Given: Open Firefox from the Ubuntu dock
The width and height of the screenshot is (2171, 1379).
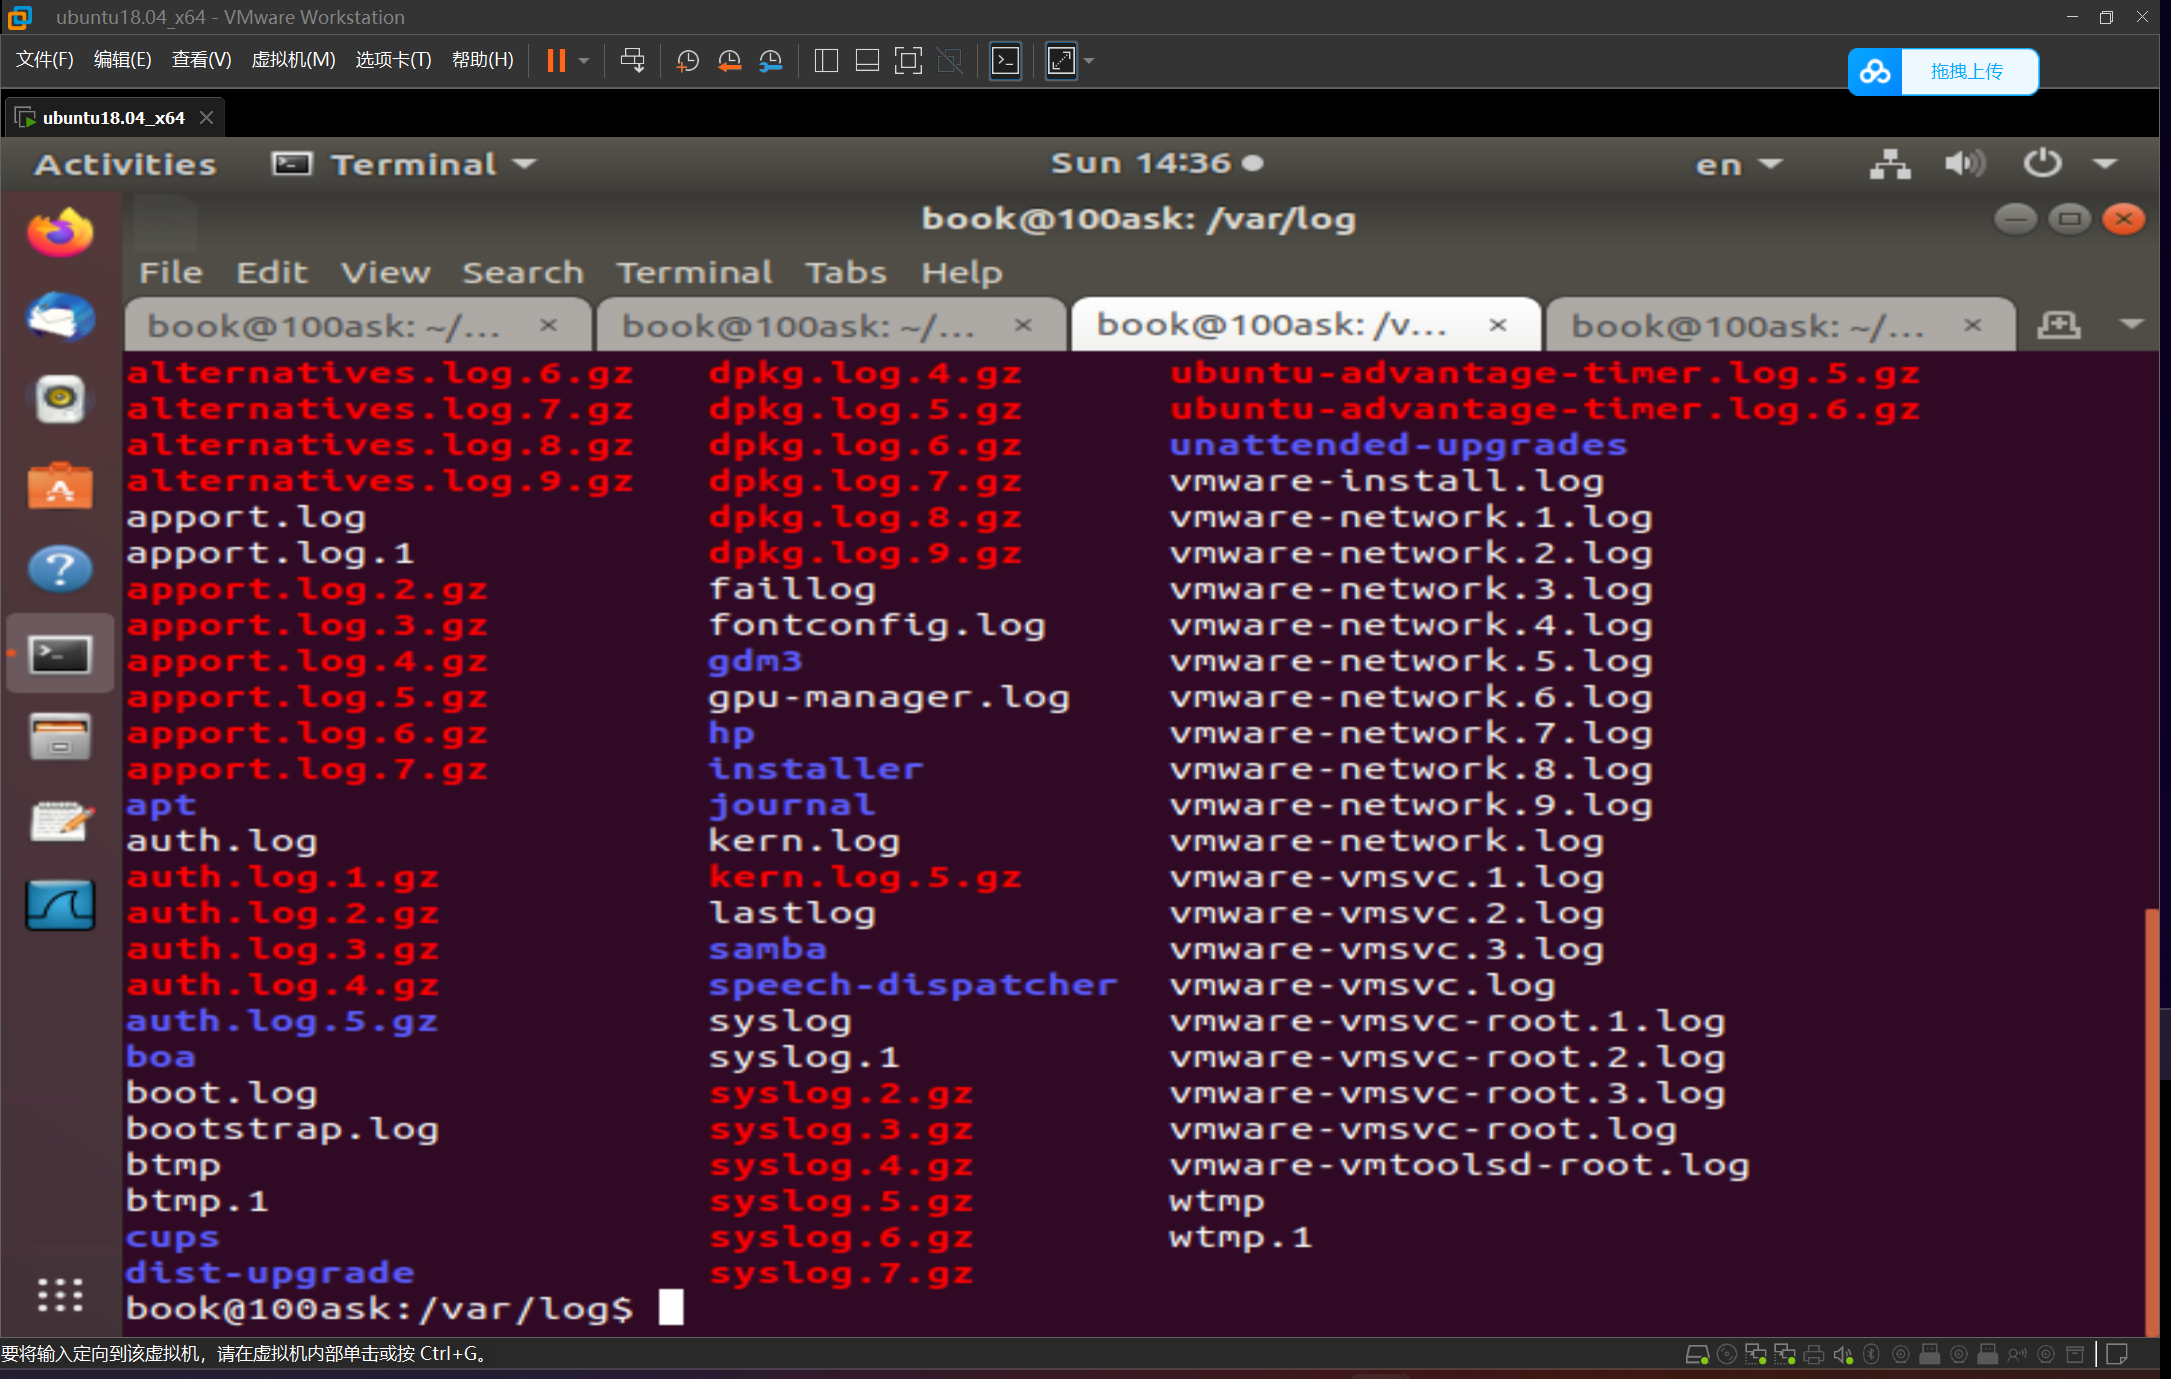Looking at the screenshot, I should pos(60,233).
